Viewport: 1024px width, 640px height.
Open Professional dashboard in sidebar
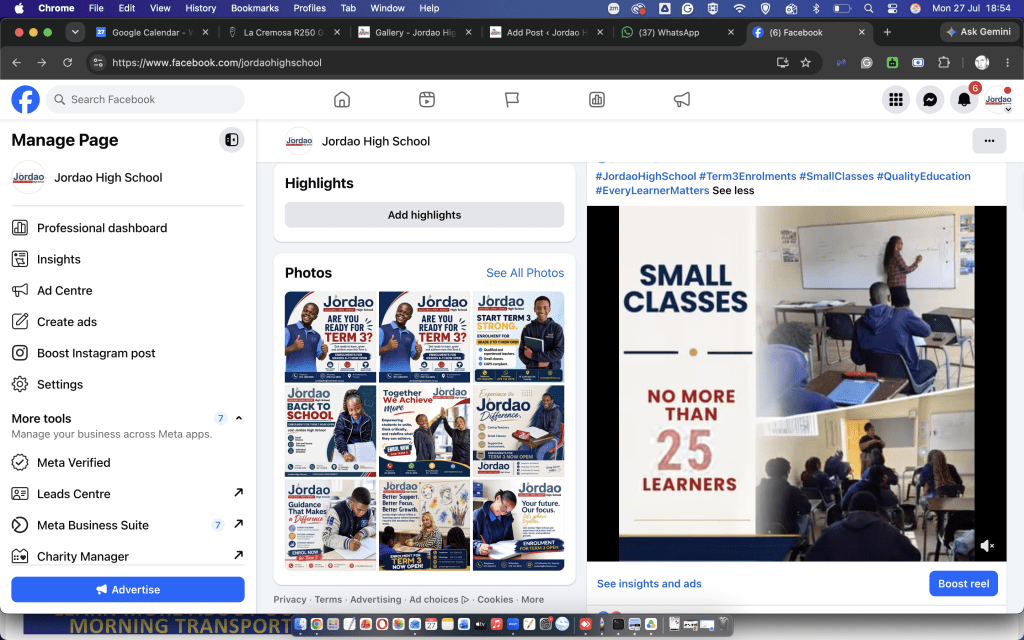point(127,228)
